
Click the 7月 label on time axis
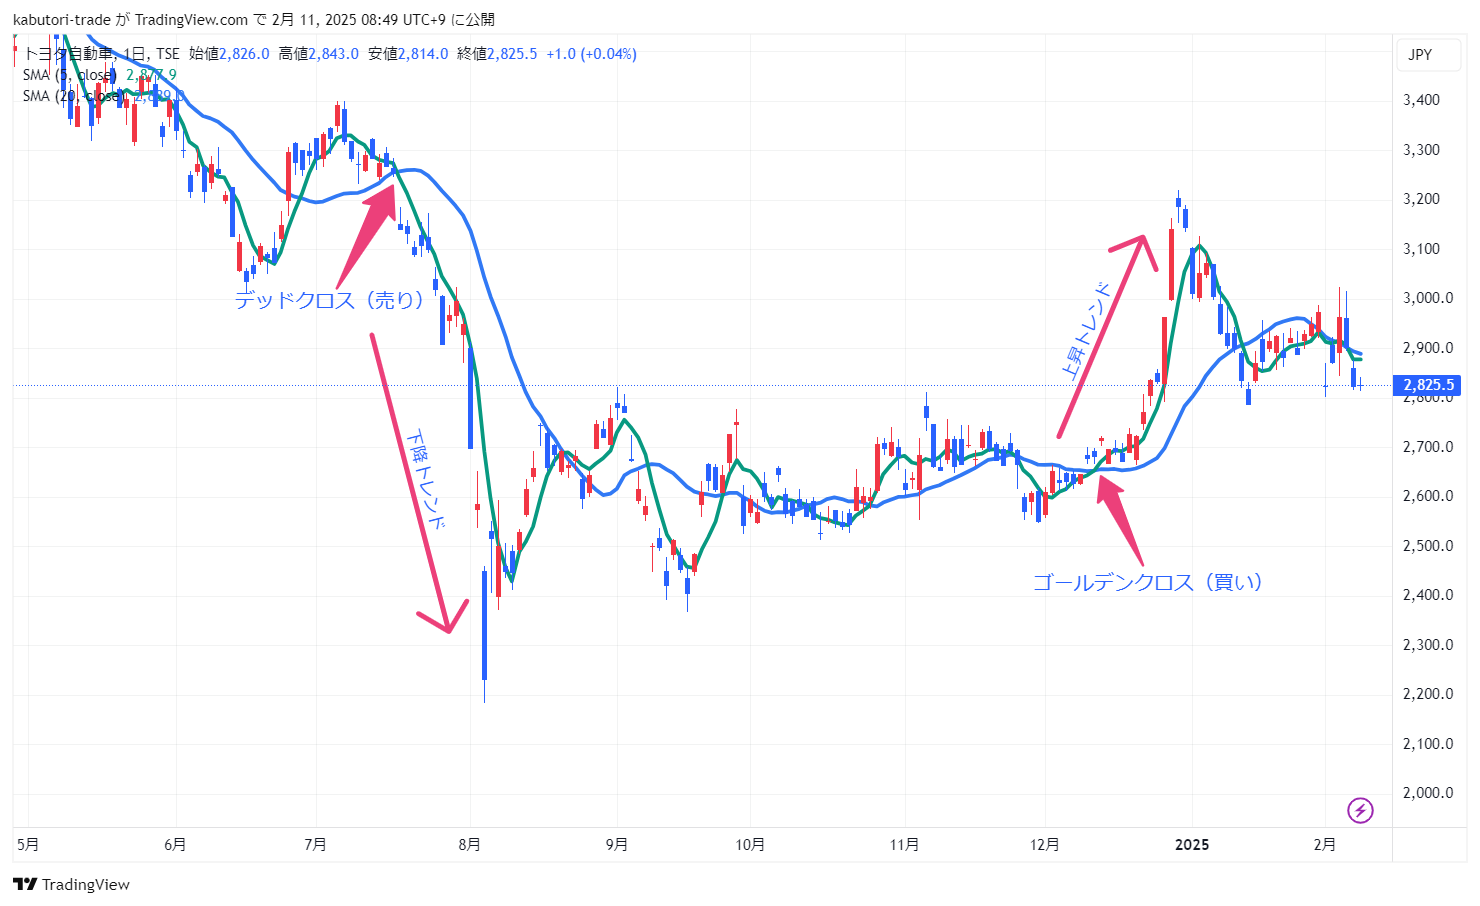tap(315, 845)
